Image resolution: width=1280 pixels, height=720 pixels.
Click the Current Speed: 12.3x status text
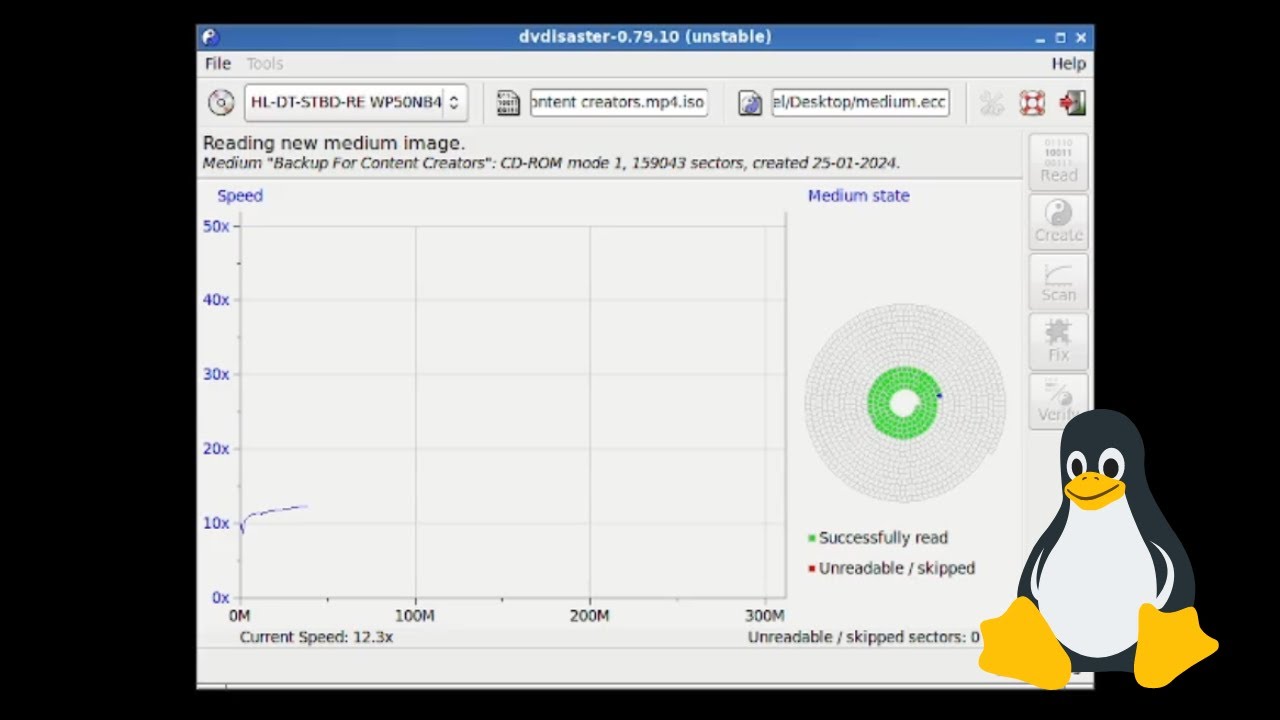316,637
